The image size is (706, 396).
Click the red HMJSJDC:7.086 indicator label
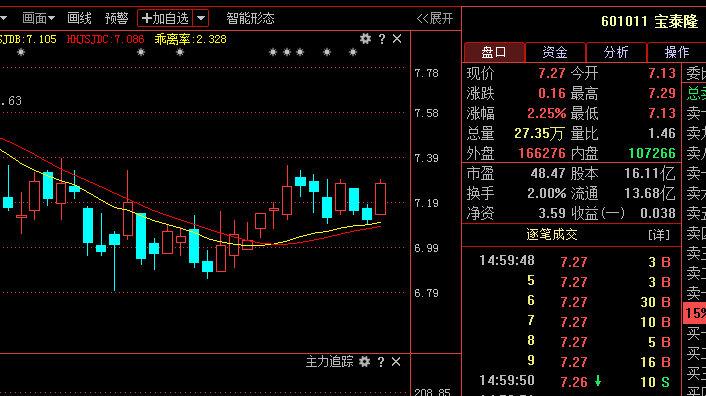[105, 39]
